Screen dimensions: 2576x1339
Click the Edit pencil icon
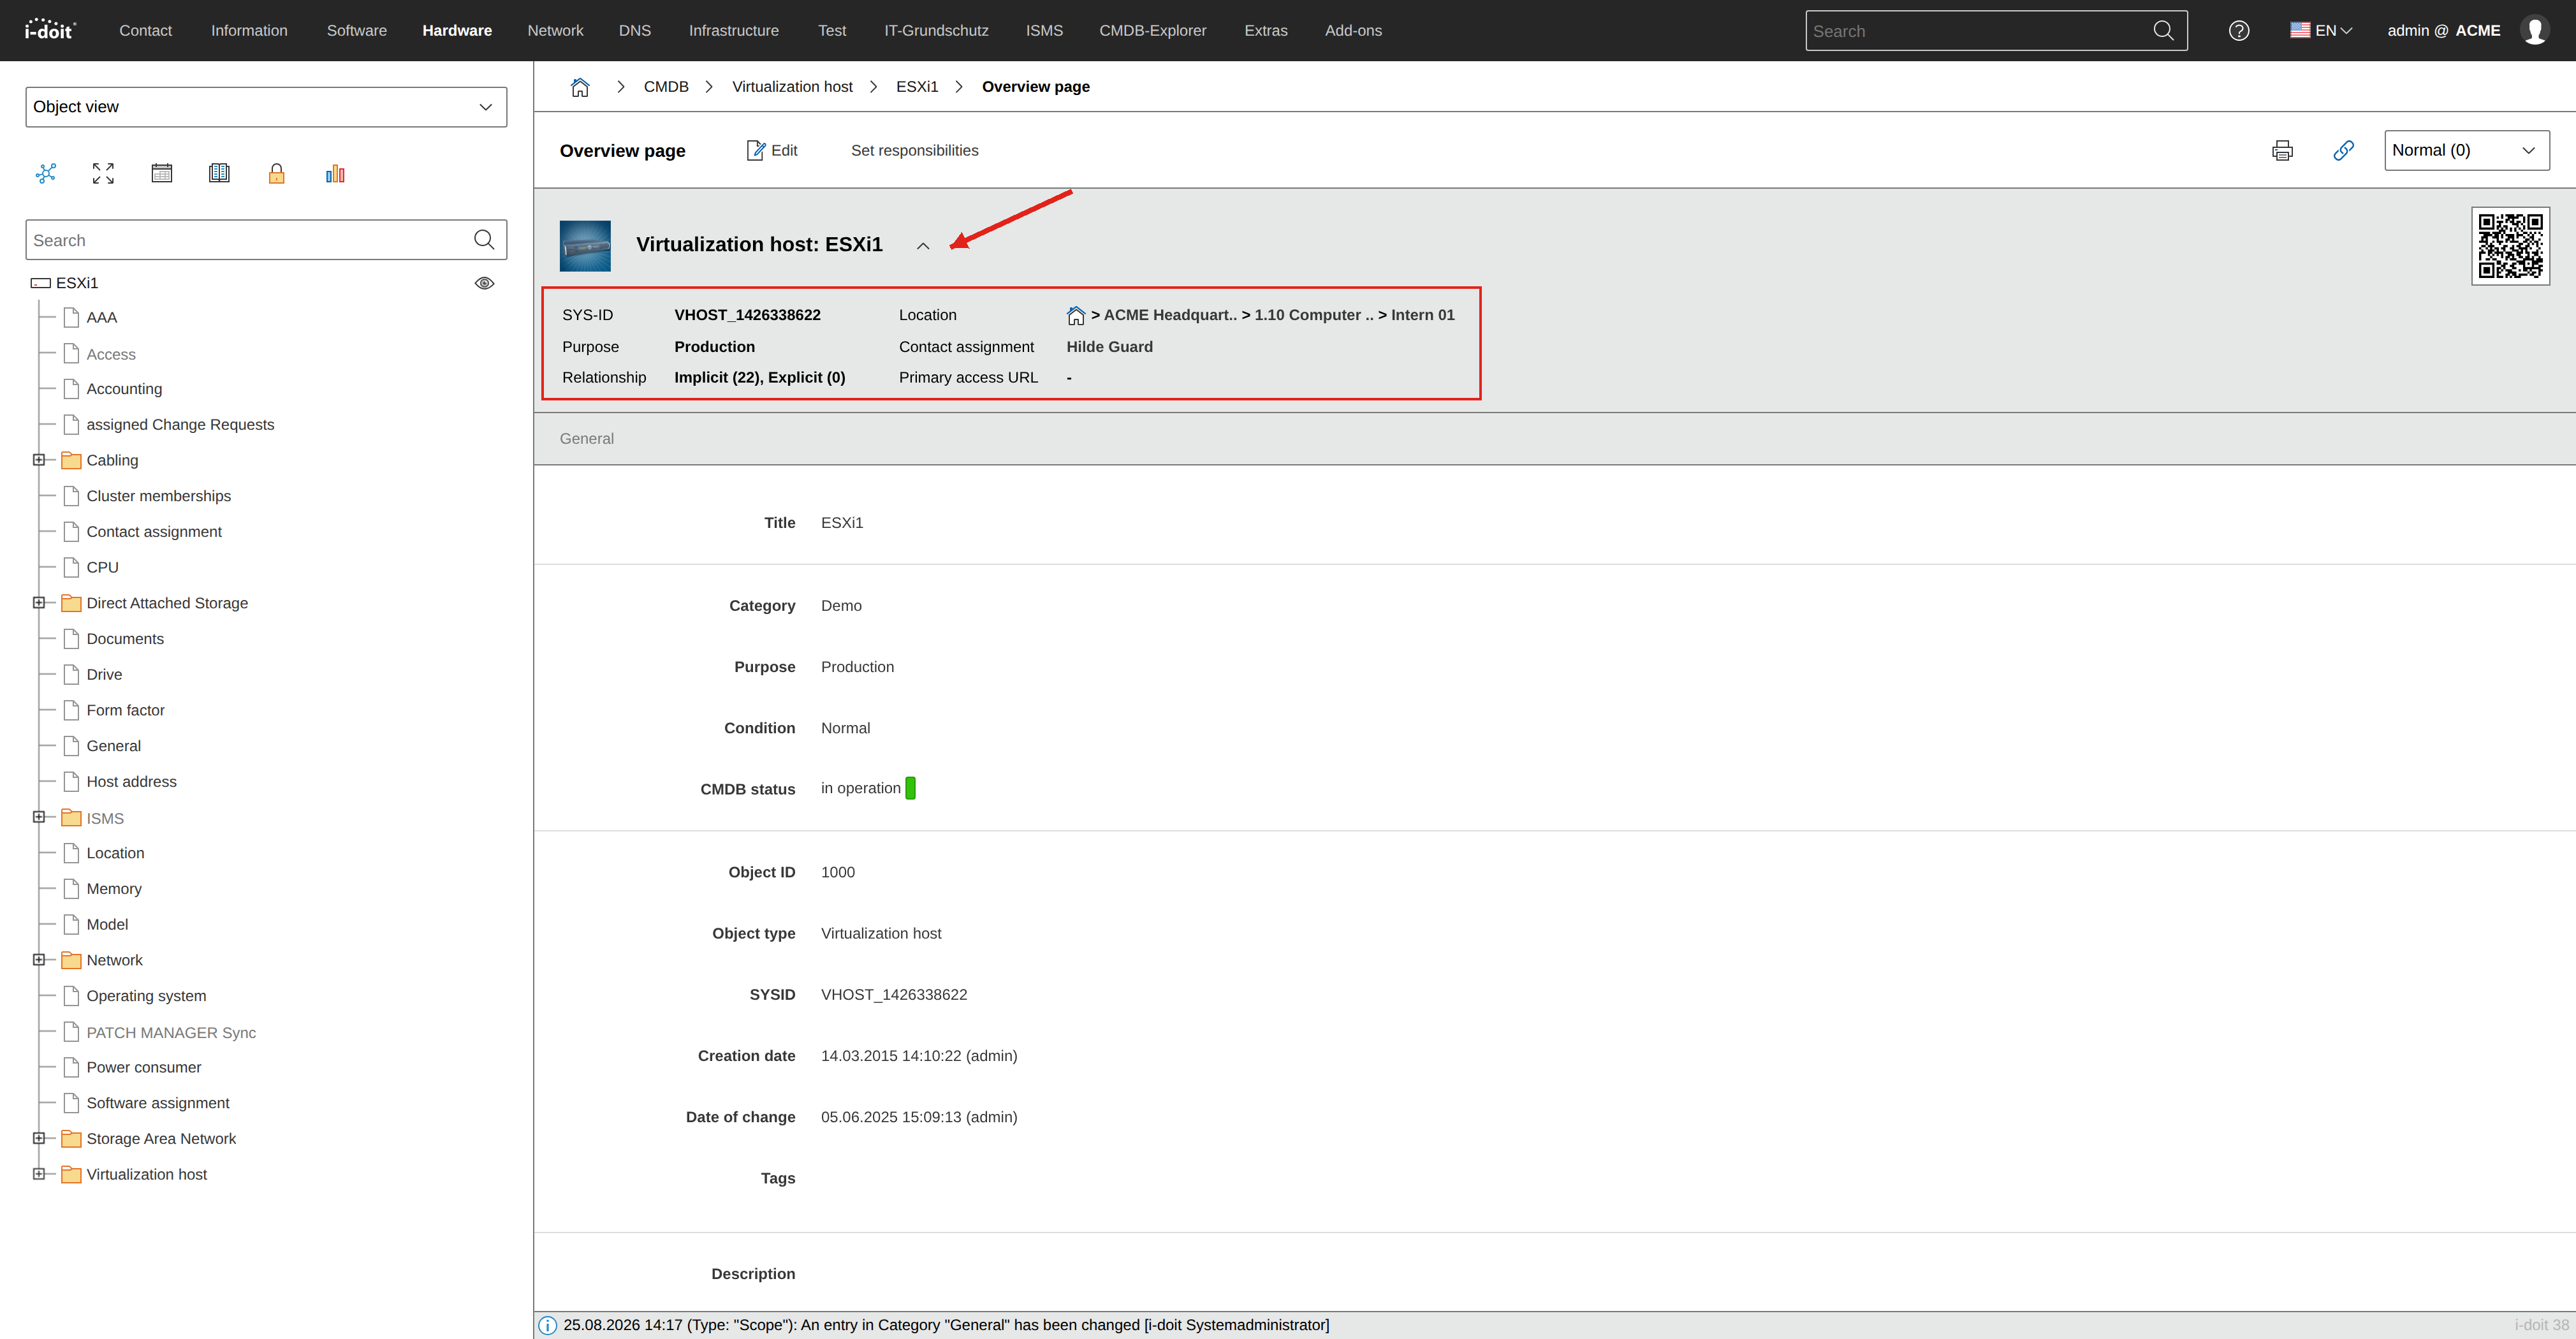756,151
